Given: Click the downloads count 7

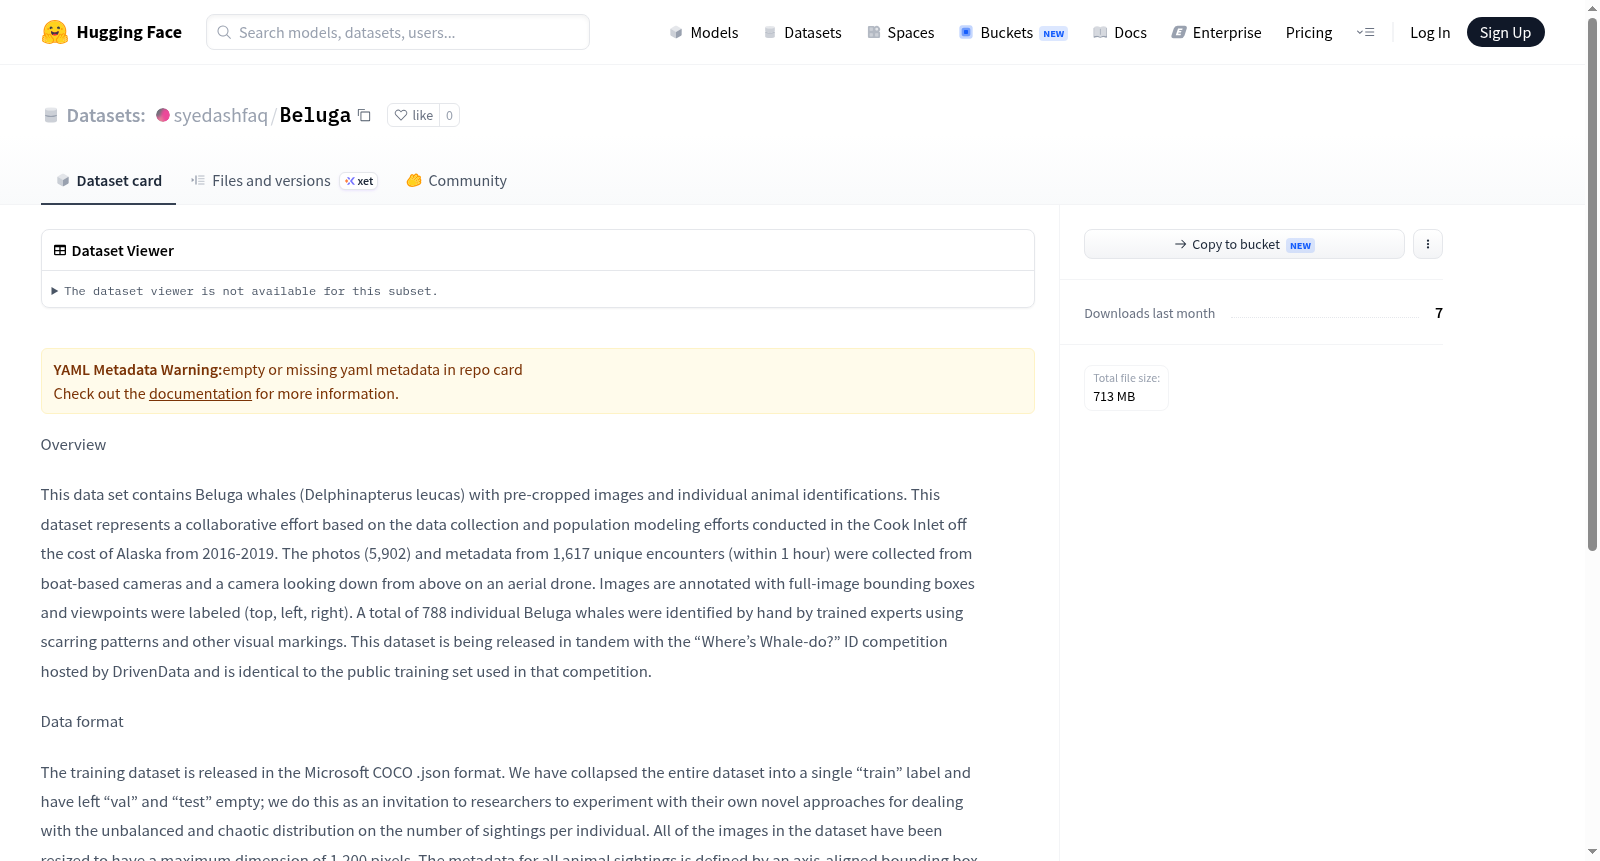Looking at the screenshot, I should (1439, 313).
